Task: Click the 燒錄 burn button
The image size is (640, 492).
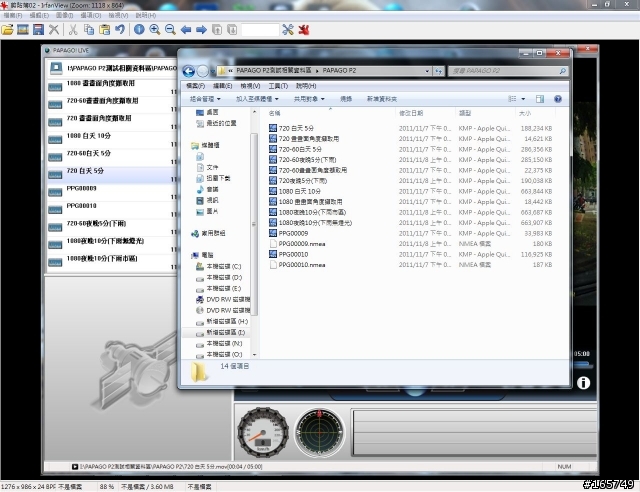Action: click(346, 99)
